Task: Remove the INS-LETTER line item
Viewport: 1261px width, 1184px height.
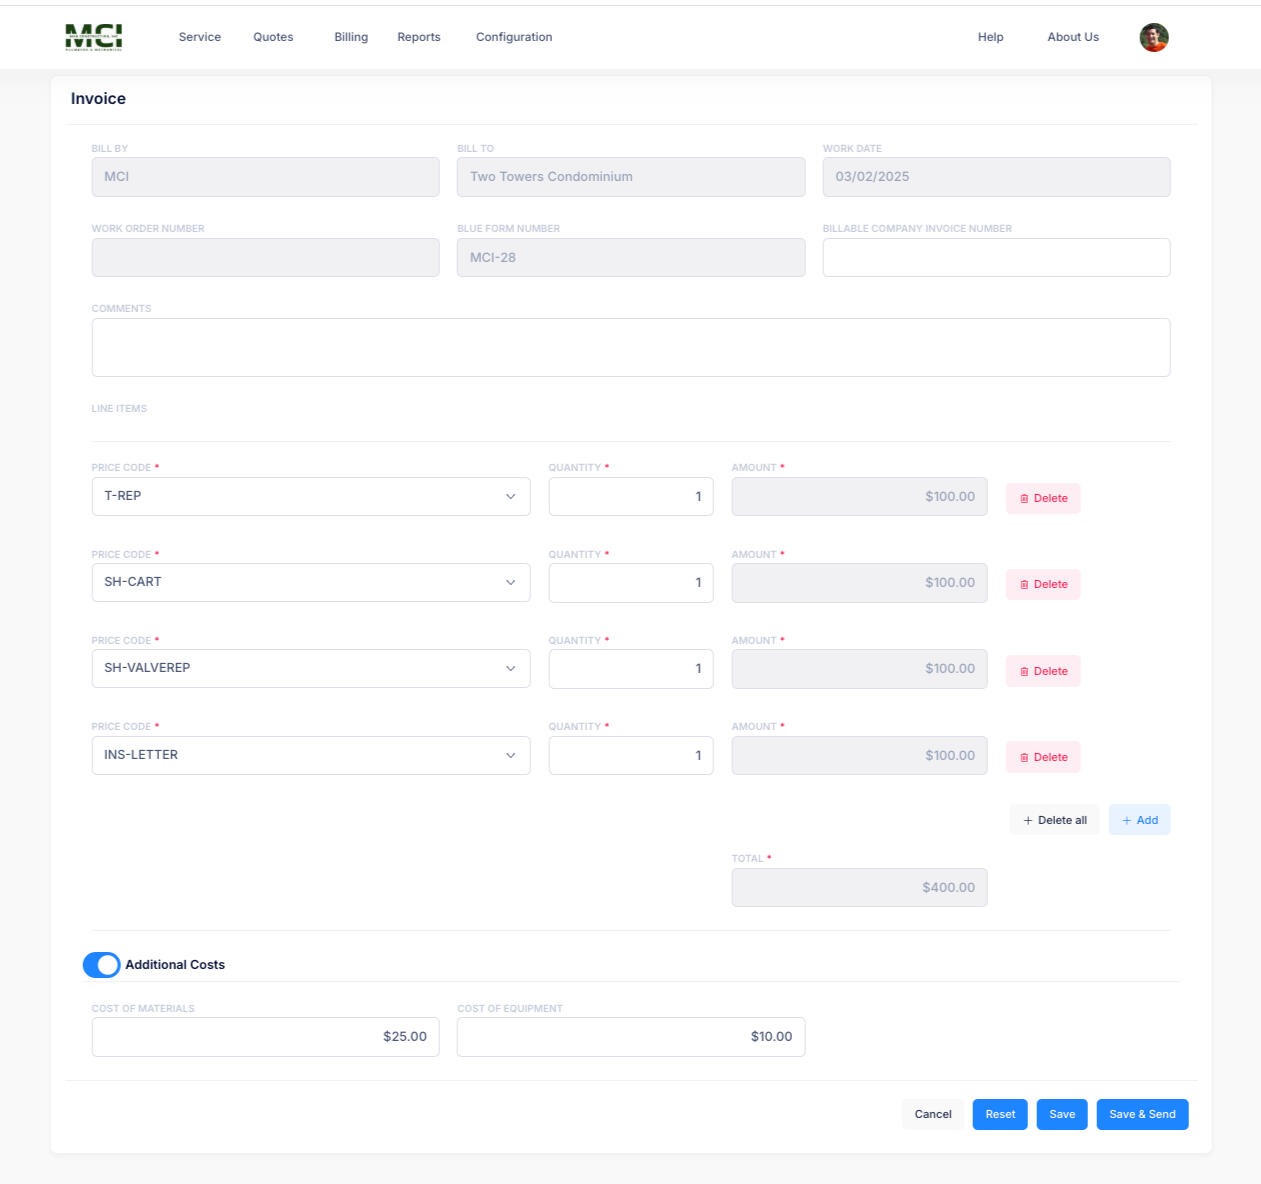Action: point(1042,757)
